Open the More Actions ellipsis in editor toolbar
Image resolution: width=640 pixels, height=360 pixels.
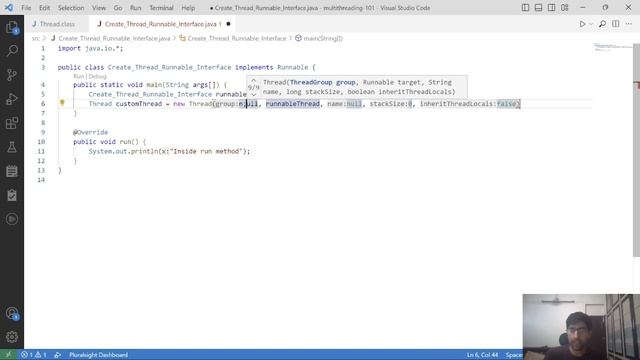(629, 24)
